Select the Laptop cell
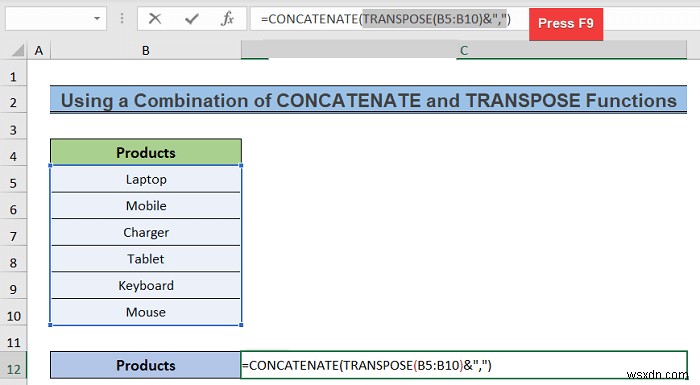The image size is (700, 385). (146, 179)
